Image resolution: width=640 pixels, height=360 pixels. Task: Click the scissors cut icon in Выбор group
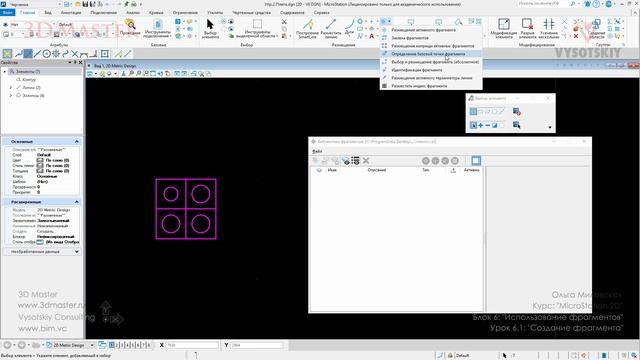tap(284, 22)
